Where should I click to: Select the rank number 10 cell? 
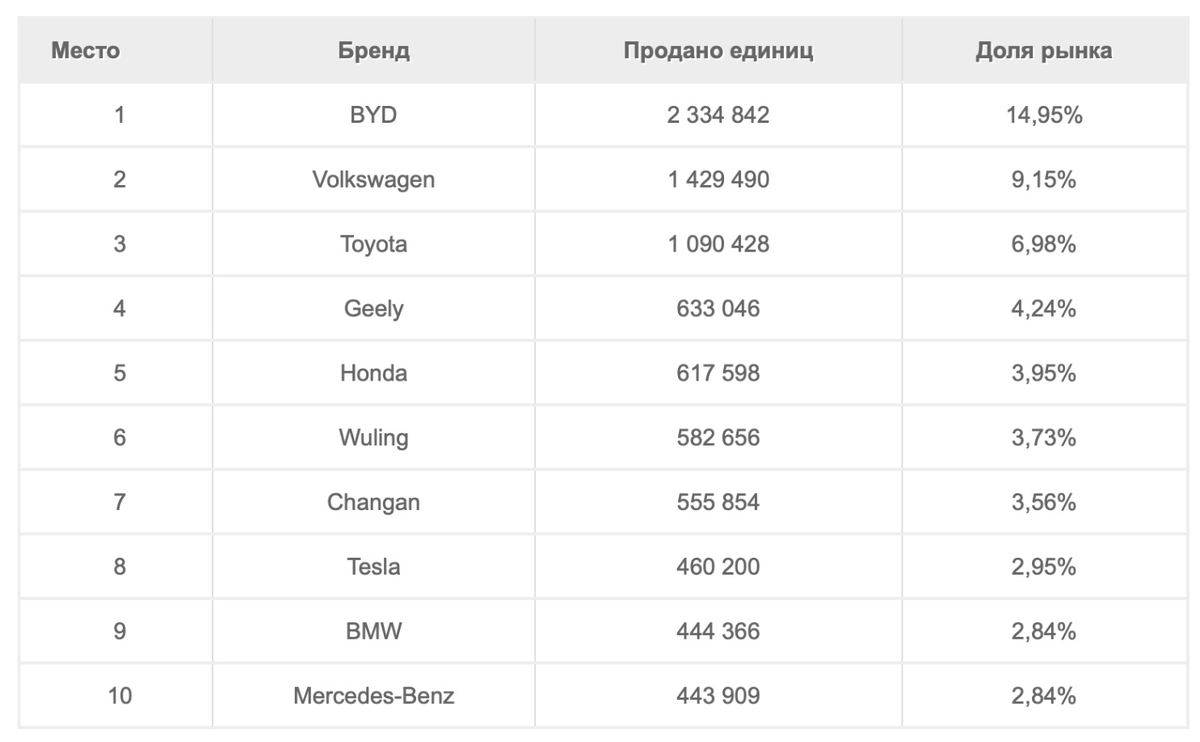point(119,696)
